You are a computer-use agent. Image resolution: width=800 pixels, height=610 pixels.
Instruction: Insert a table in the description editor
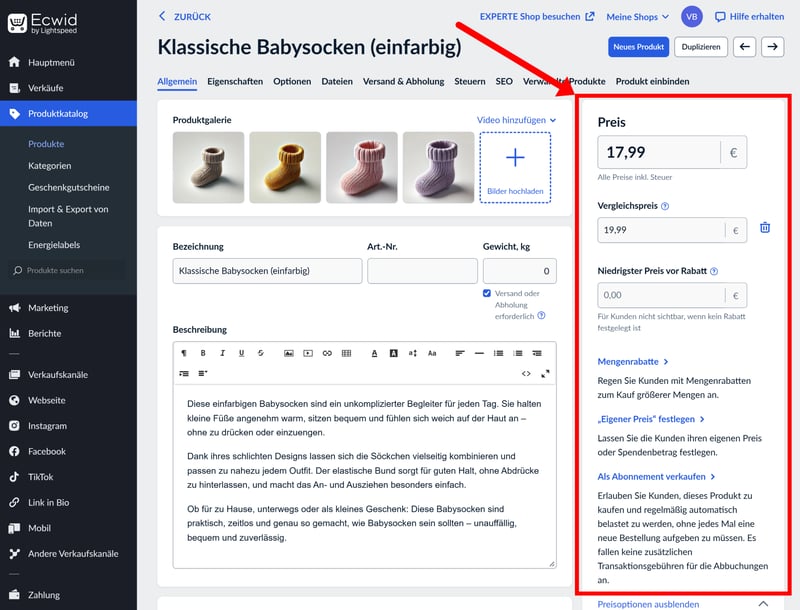pyautogui.click(x=346, y=353)
